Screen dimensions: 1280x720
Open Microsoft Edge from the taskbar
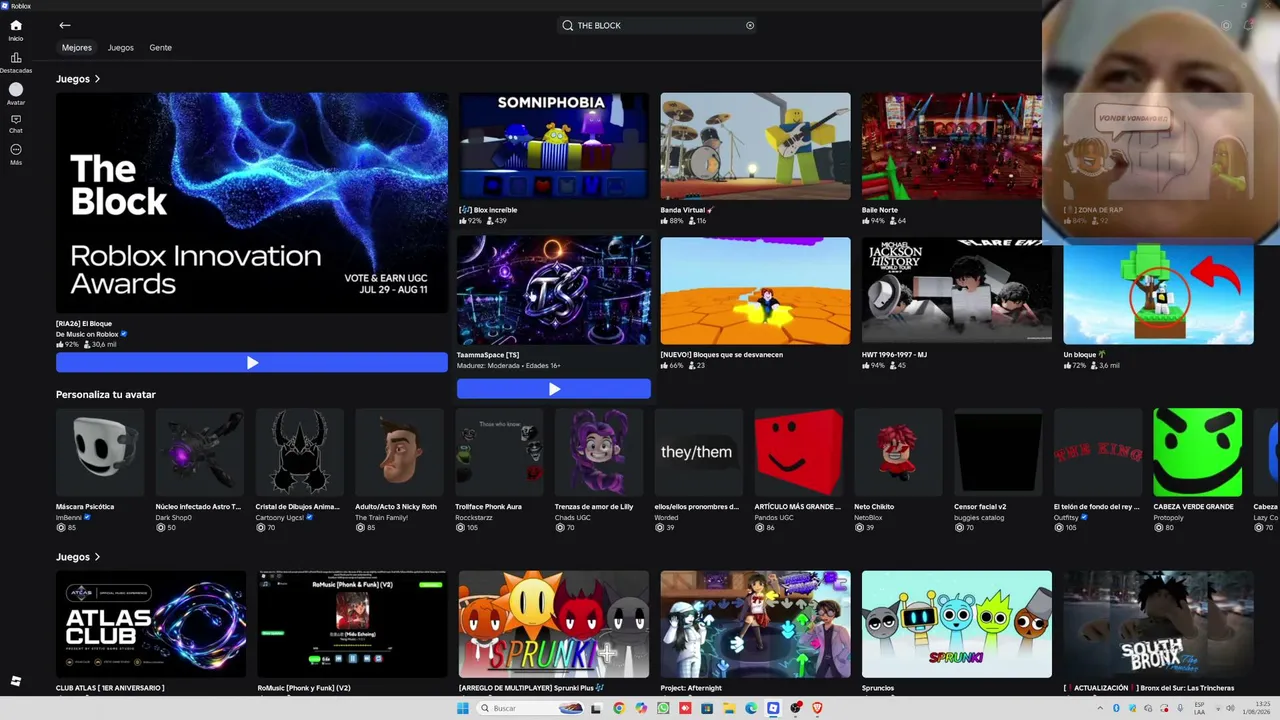pos(751,708)
